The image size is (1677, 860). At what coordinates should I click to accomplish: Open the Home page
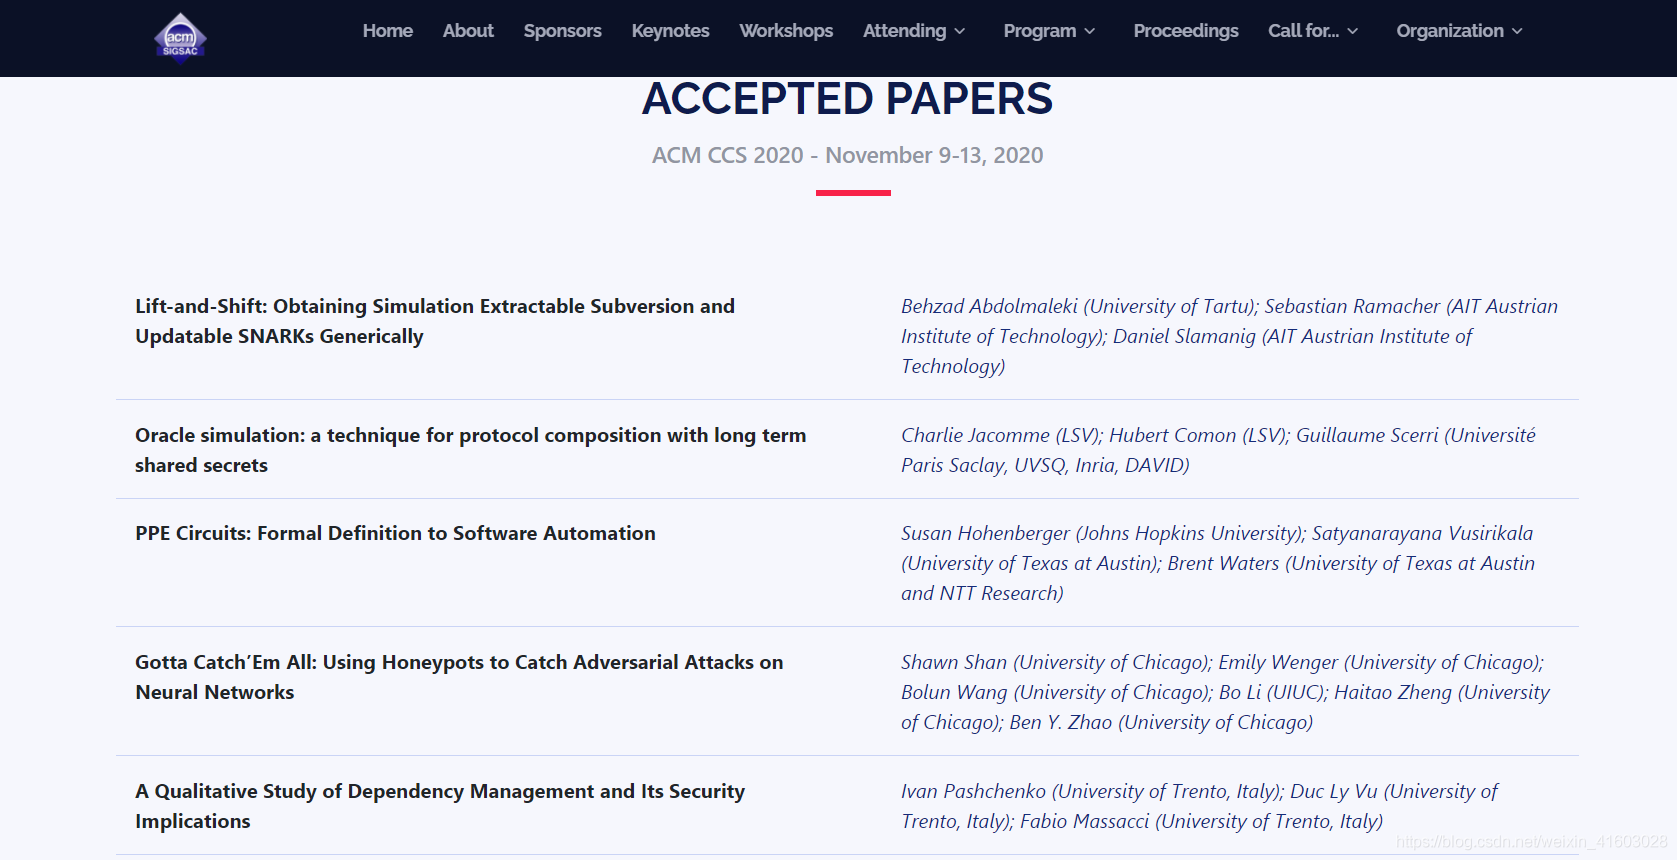pyautogui.click(x=388, y=31)
